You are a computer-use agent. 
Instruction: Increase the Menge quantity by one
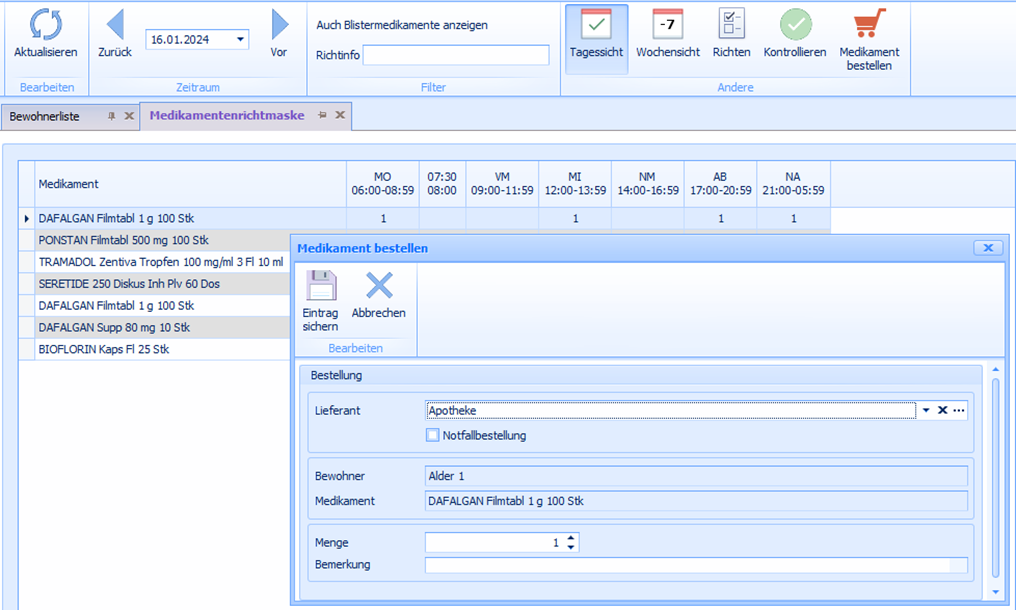(571, 538)
